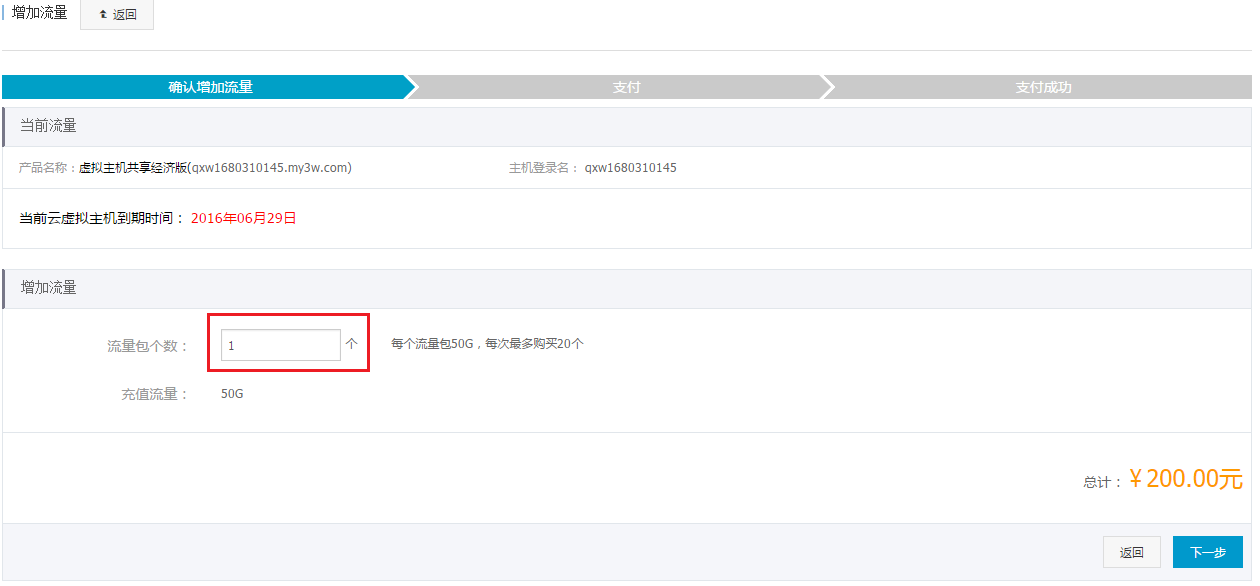Click the 当前流量 section header
This screenshot has height=586, width=1260.
pyautogui.click(x=49, y=126)
